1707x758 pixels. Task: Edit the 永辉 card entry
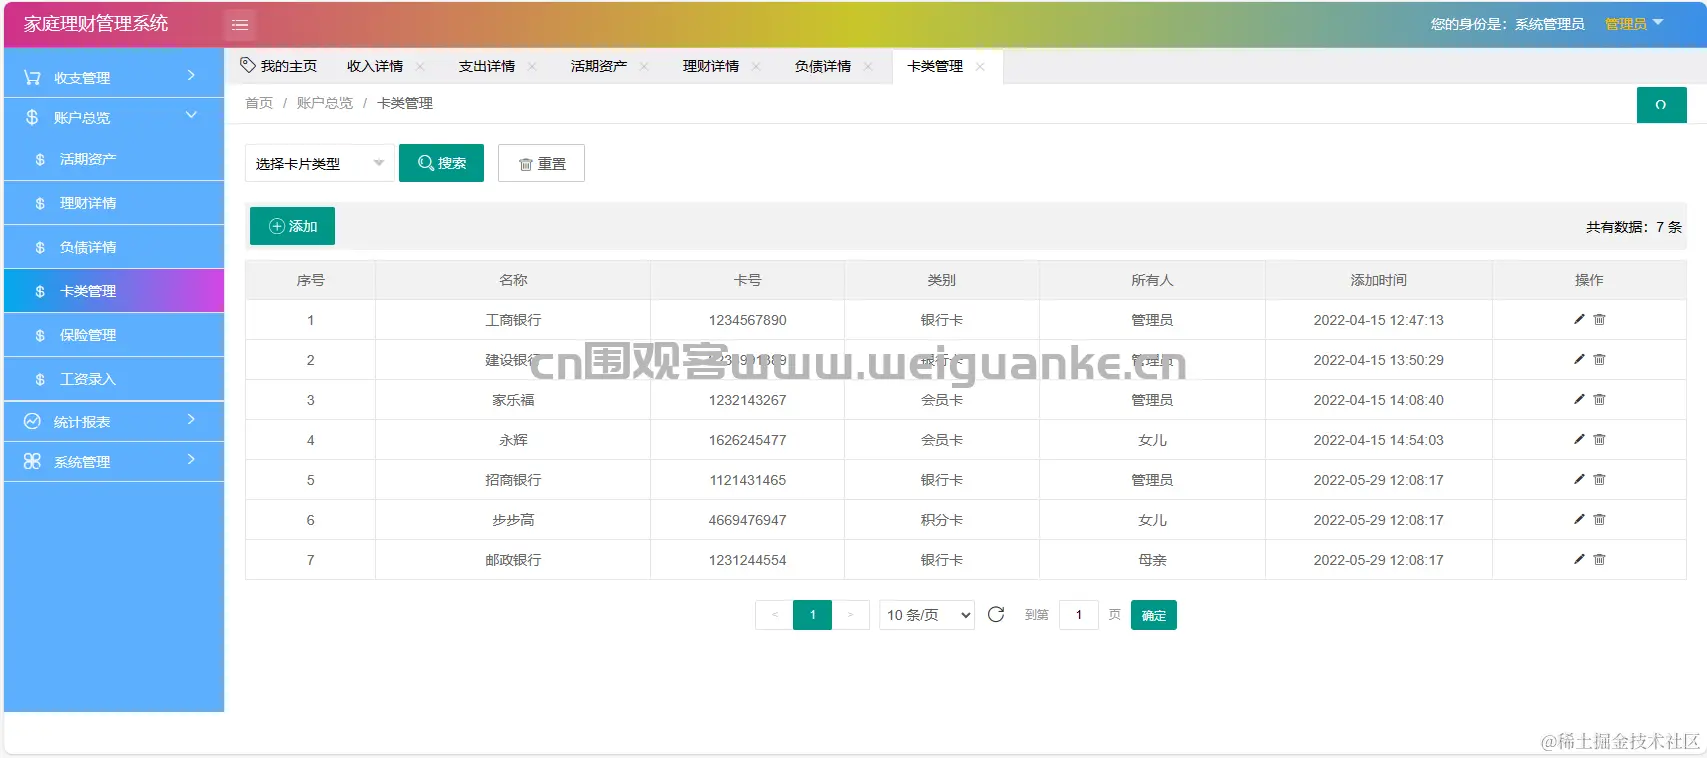click(x=1579, y=439)
